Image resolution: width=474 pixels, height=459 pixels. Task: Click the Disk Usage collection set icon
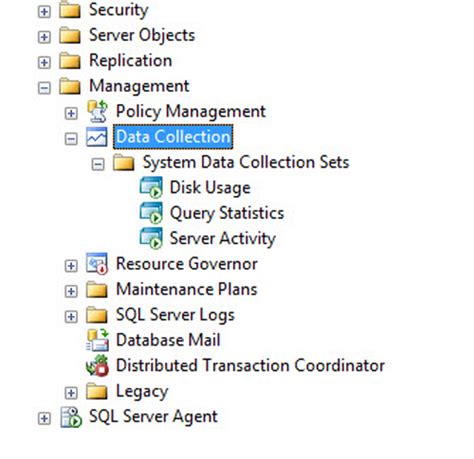pos(151,188)
